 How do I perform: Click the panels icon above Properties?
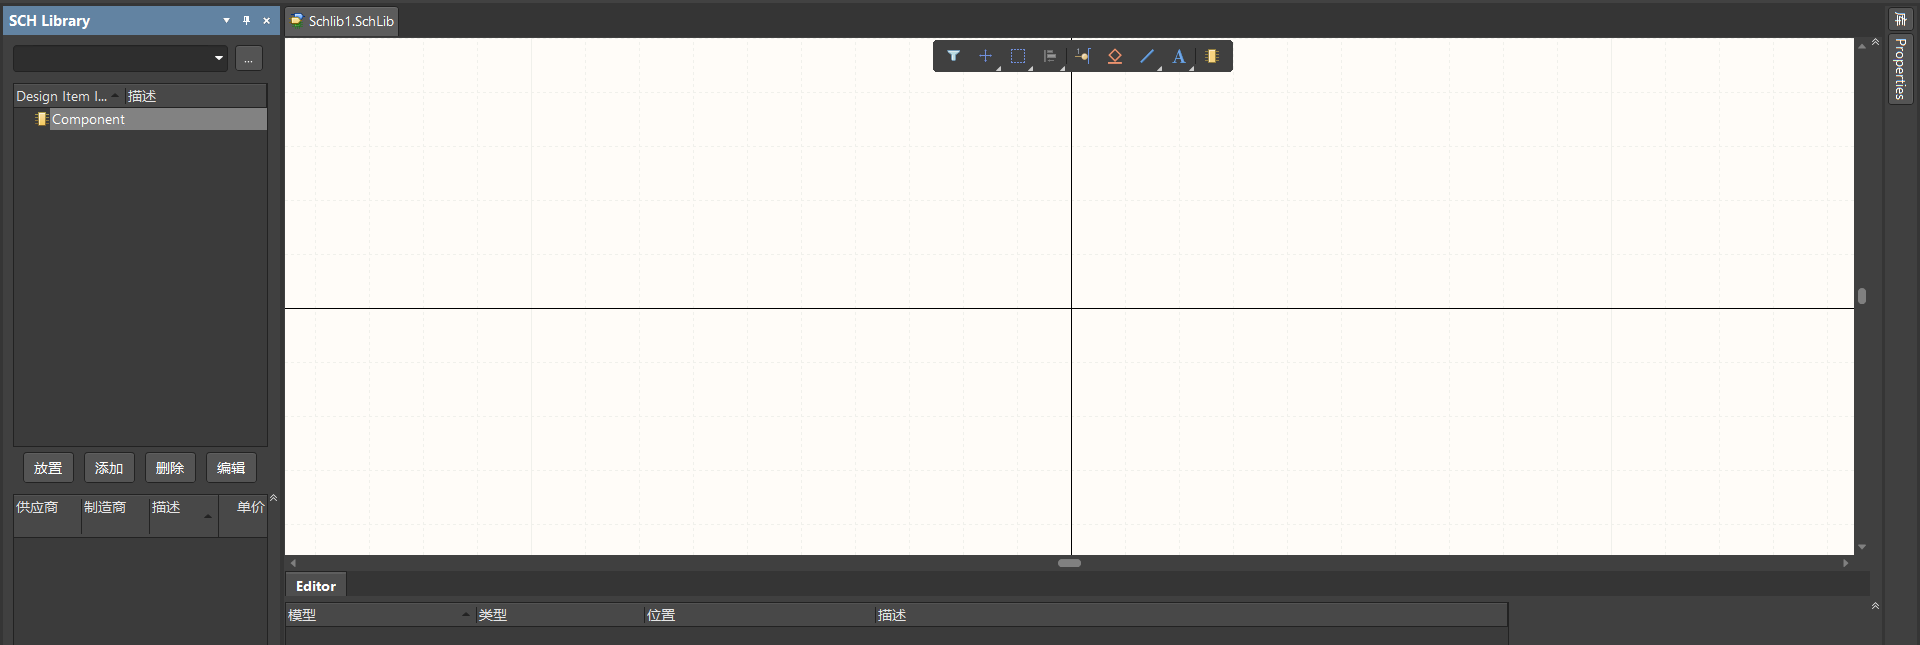1900,19
